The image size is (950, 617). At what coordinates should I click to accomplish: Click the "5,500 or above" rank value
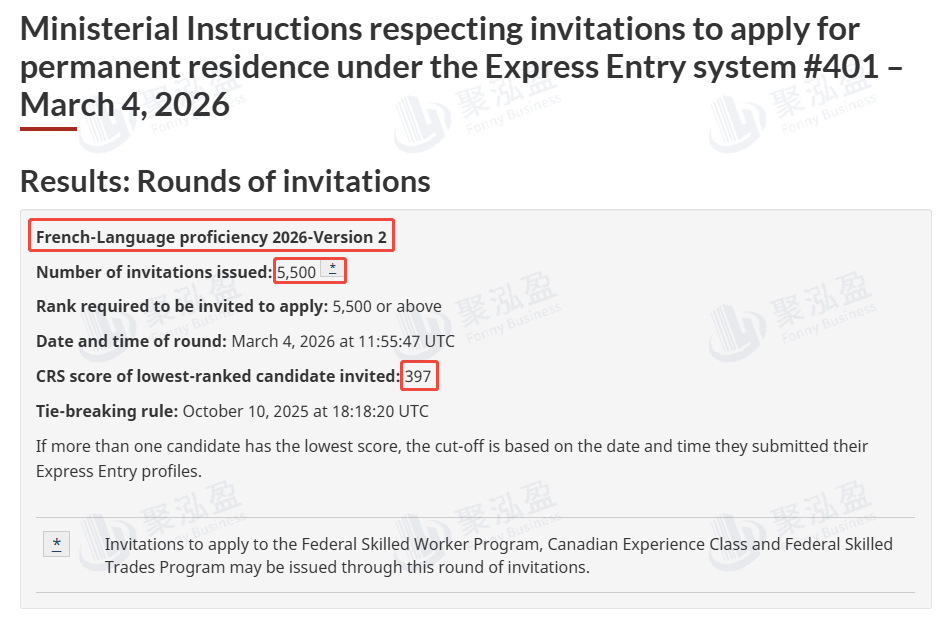point(387,306)
